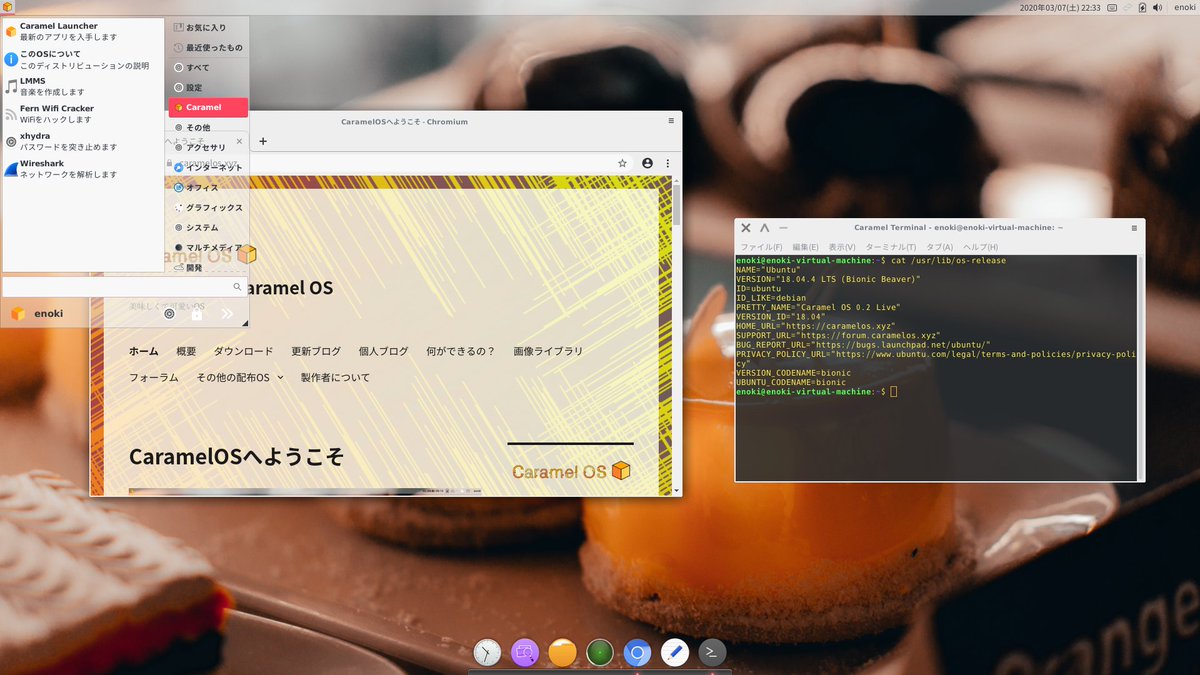The height and width of the screenshot is (675, 1200).
Task: Click the magnifier icon in menu search
Action: pos(237,287)
